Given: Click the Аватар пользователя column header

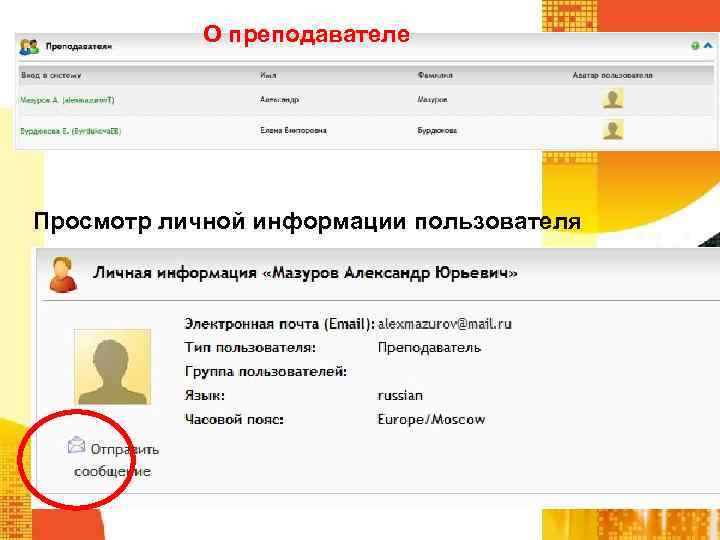Looking at the screenshot, I should click(x=613, y=75).
